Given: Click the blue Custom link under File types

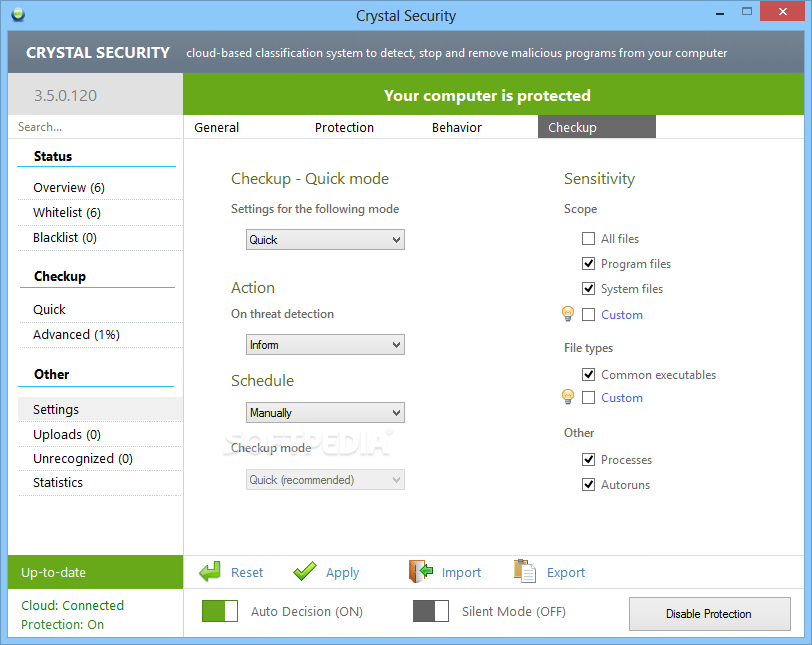Looking at the screenshot, I should pyautogui.click(x=622, y=398).
